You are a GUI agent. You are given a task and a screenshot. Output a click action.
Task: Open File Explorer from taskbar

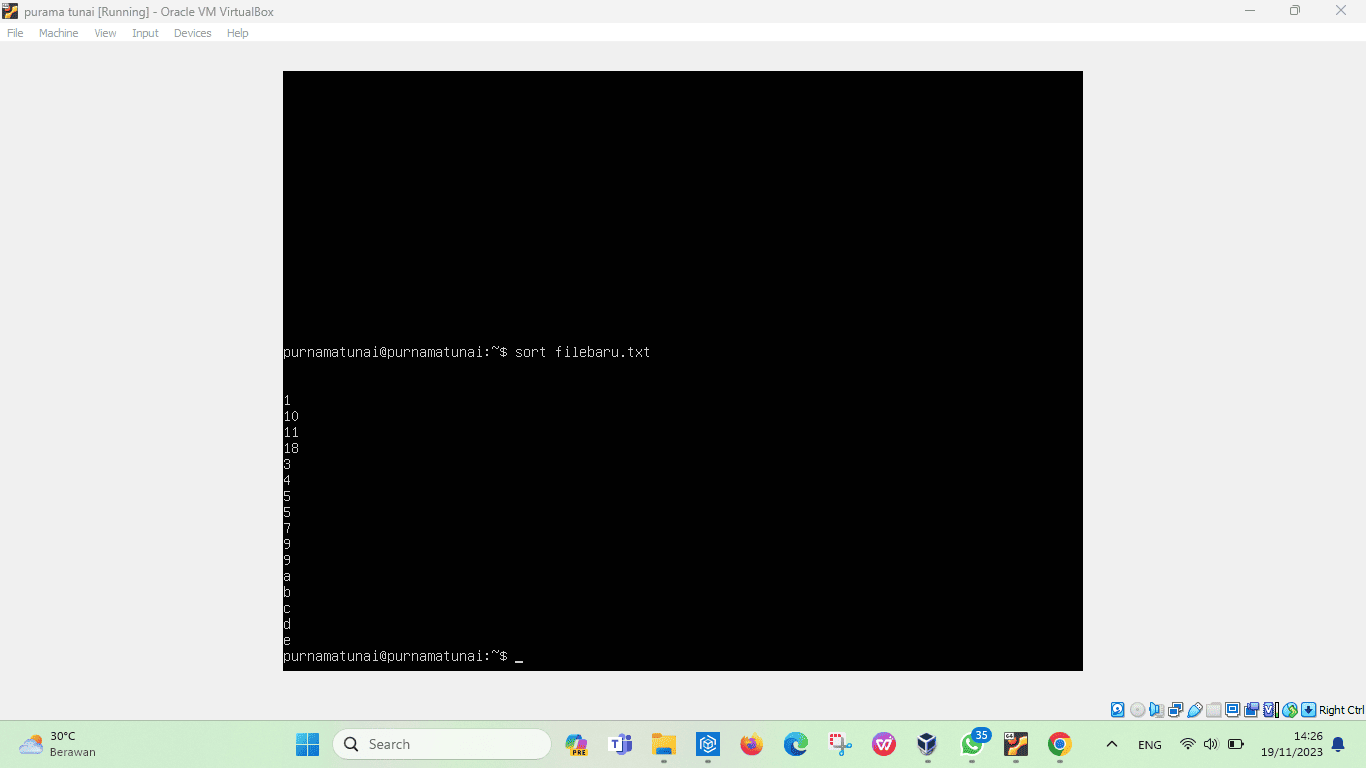tap(664, 744)
